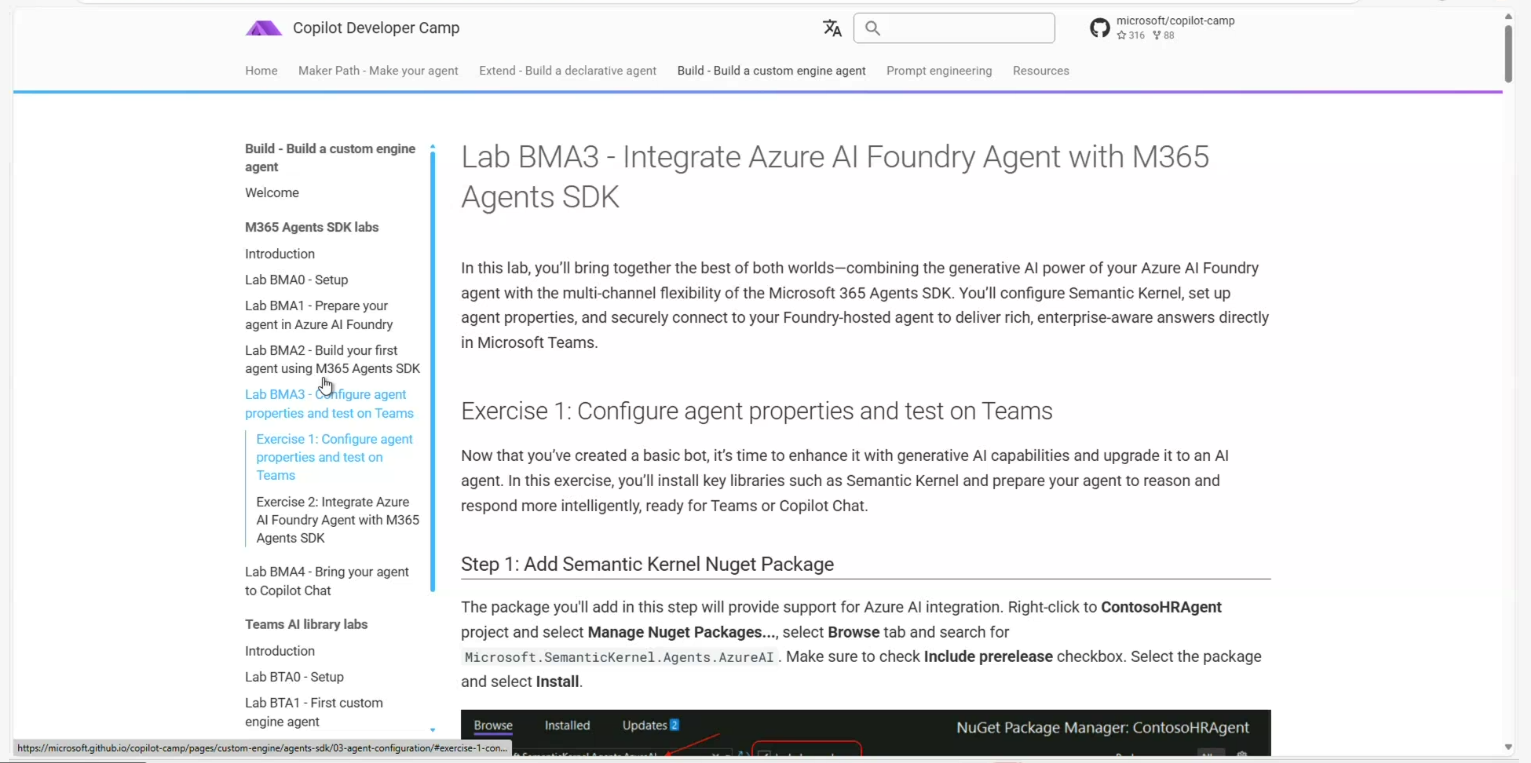The height and width of the screenshot is (763, 1531).
Task: Select Build - Build a custom engine agent tab
Action: 771,71
